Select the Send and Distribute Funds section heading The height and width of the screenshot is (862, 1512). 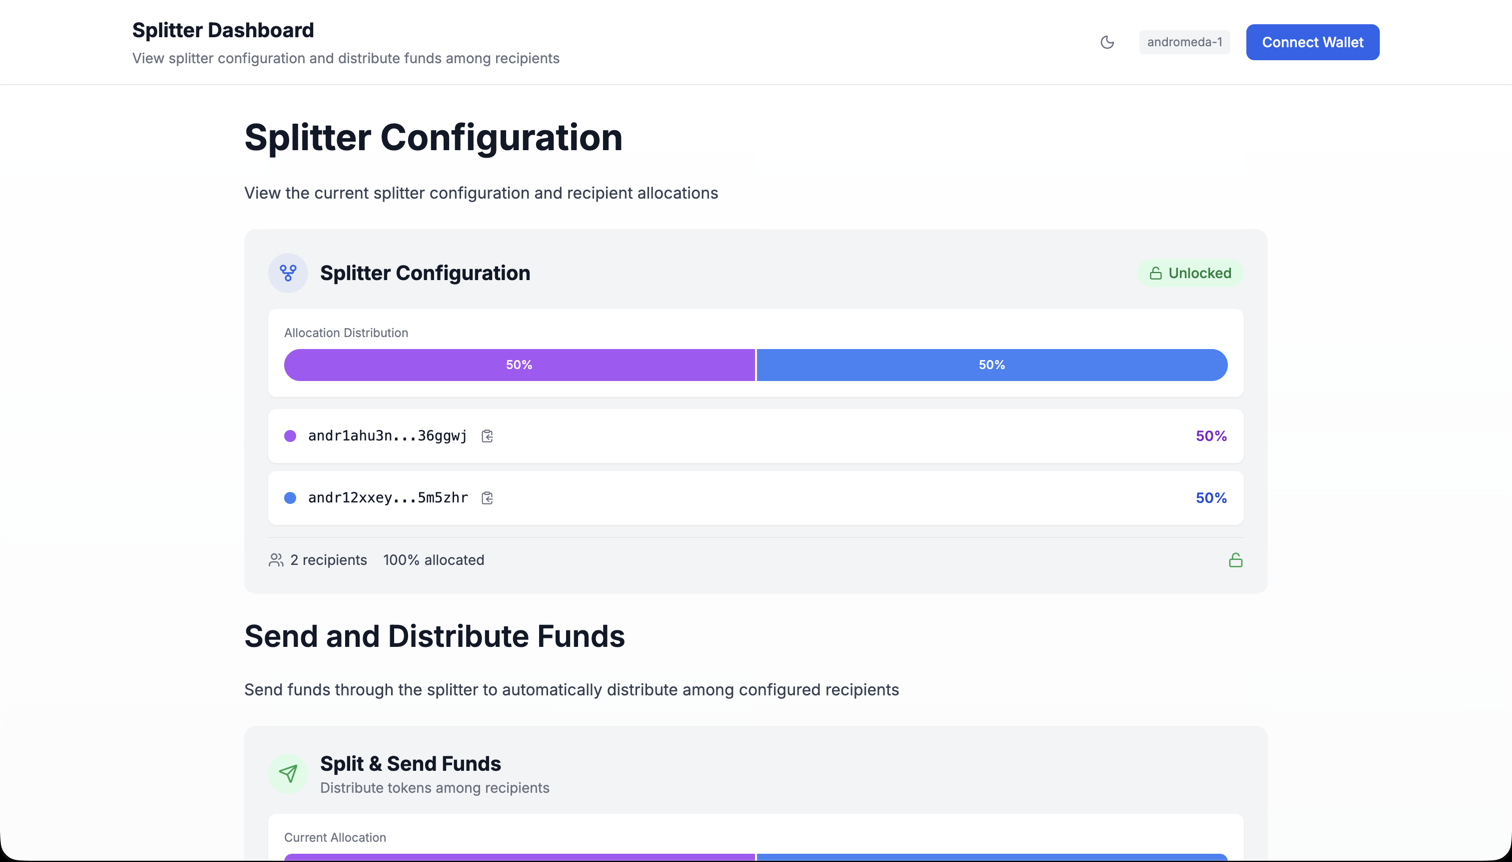[x=434, y=636]
